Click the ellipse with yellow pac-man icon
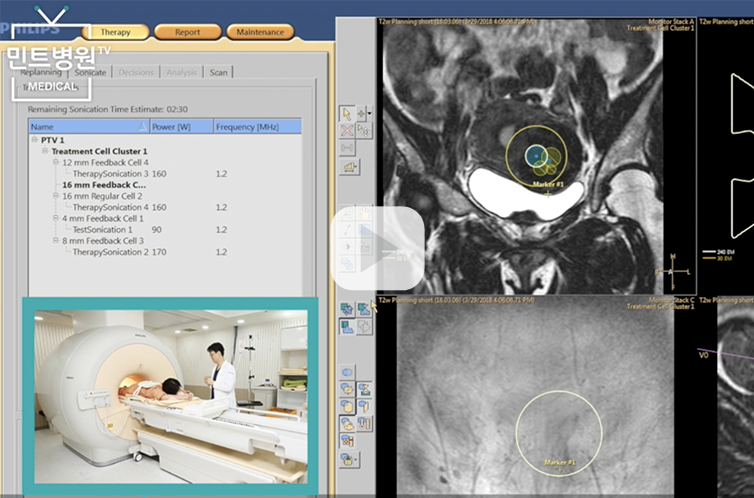This screenshot has height=498, width=754. point(347,423)
